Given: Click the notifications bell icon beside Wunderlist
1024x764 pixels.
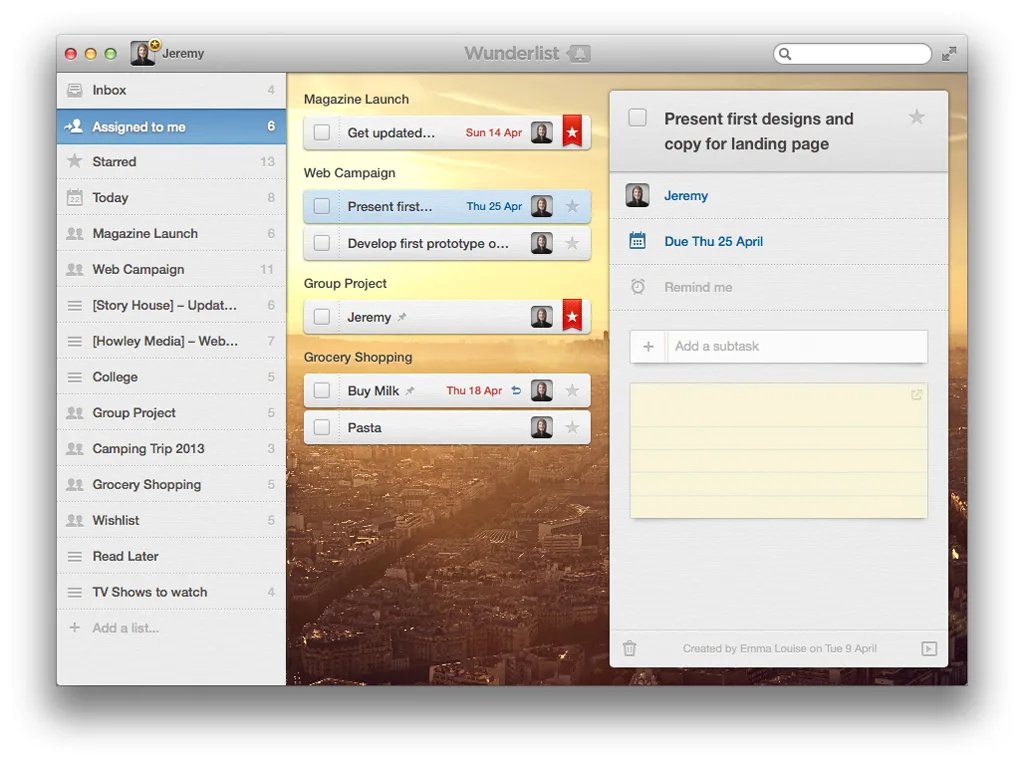Looking at the screenshot, I should (579, 54).
